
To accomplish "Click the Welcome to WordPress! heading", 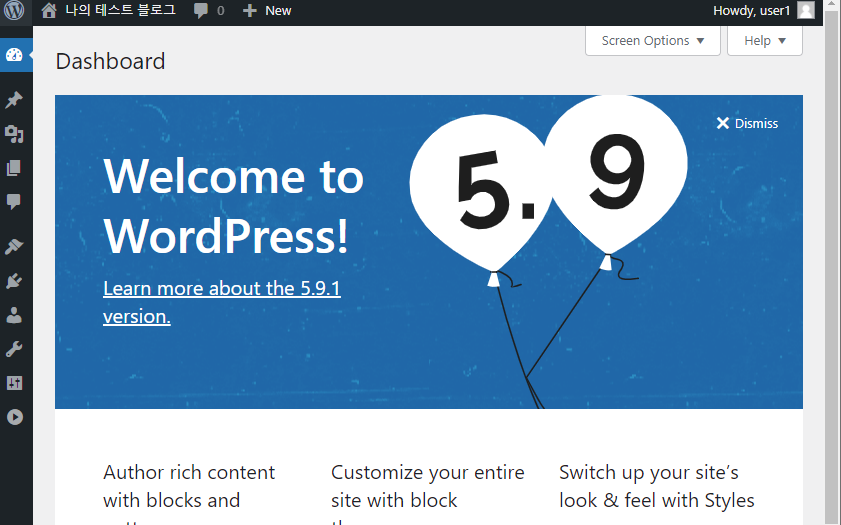I will pyautogui.click(x=233, y=206).
